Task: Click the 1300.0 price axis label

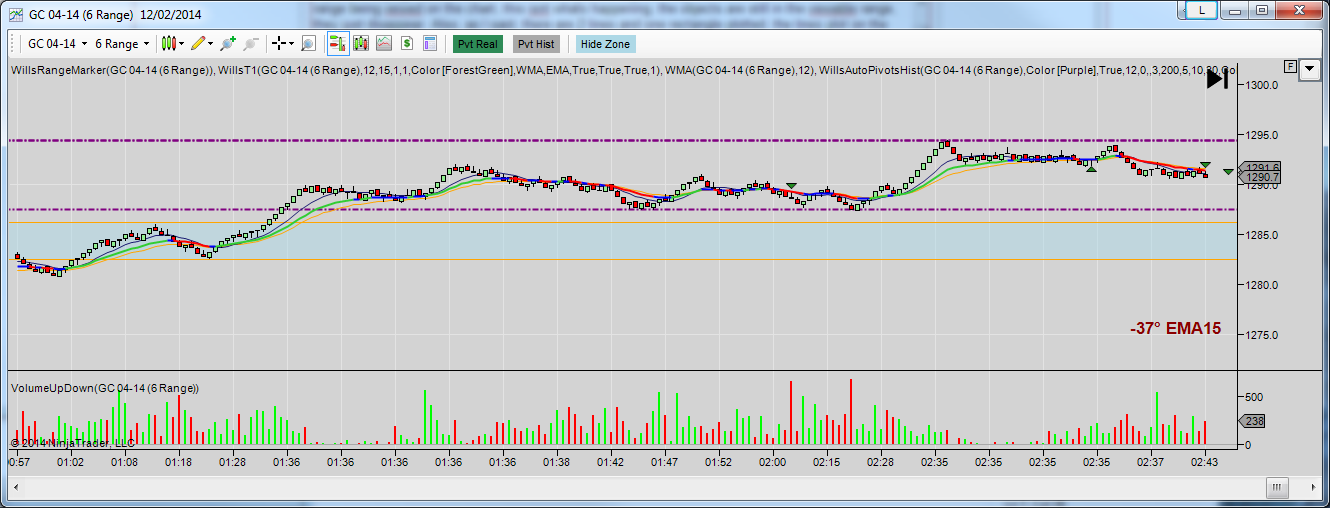Action: pyautogui.click(x=1261, y=85)
